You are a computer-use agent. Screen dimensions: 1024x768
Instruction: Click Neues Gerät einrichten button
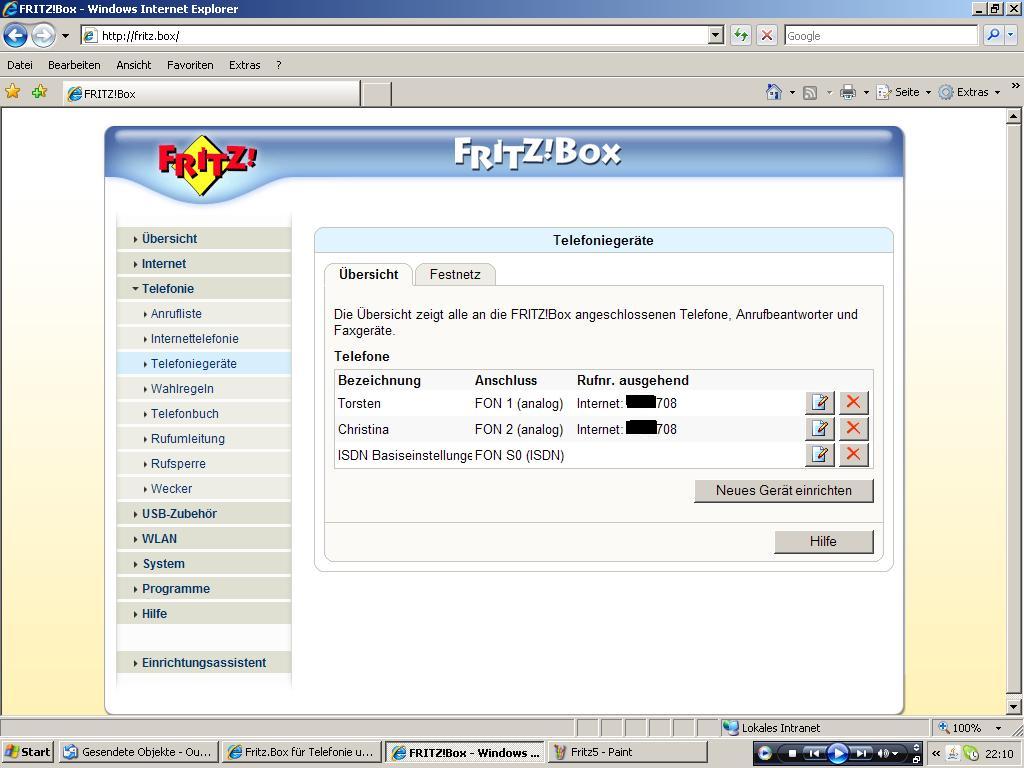tap(783, 490)
